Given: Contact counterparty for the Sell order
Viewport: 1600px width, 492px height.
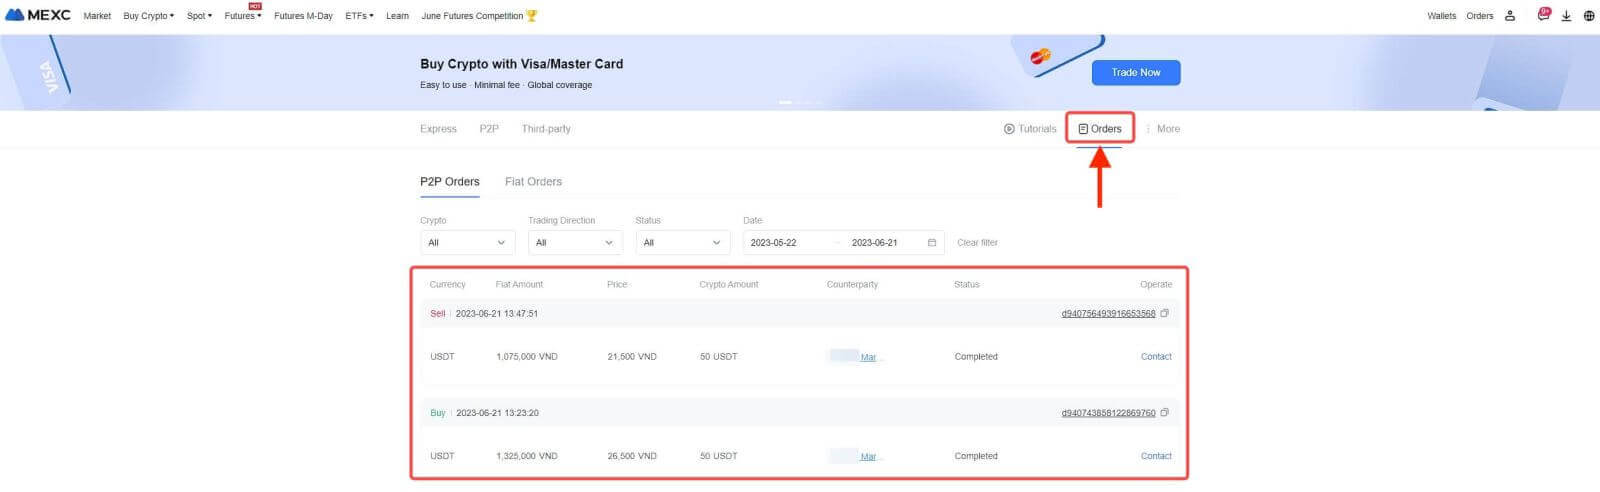Looking at the screenshot, I should (x=1156, y=357).
